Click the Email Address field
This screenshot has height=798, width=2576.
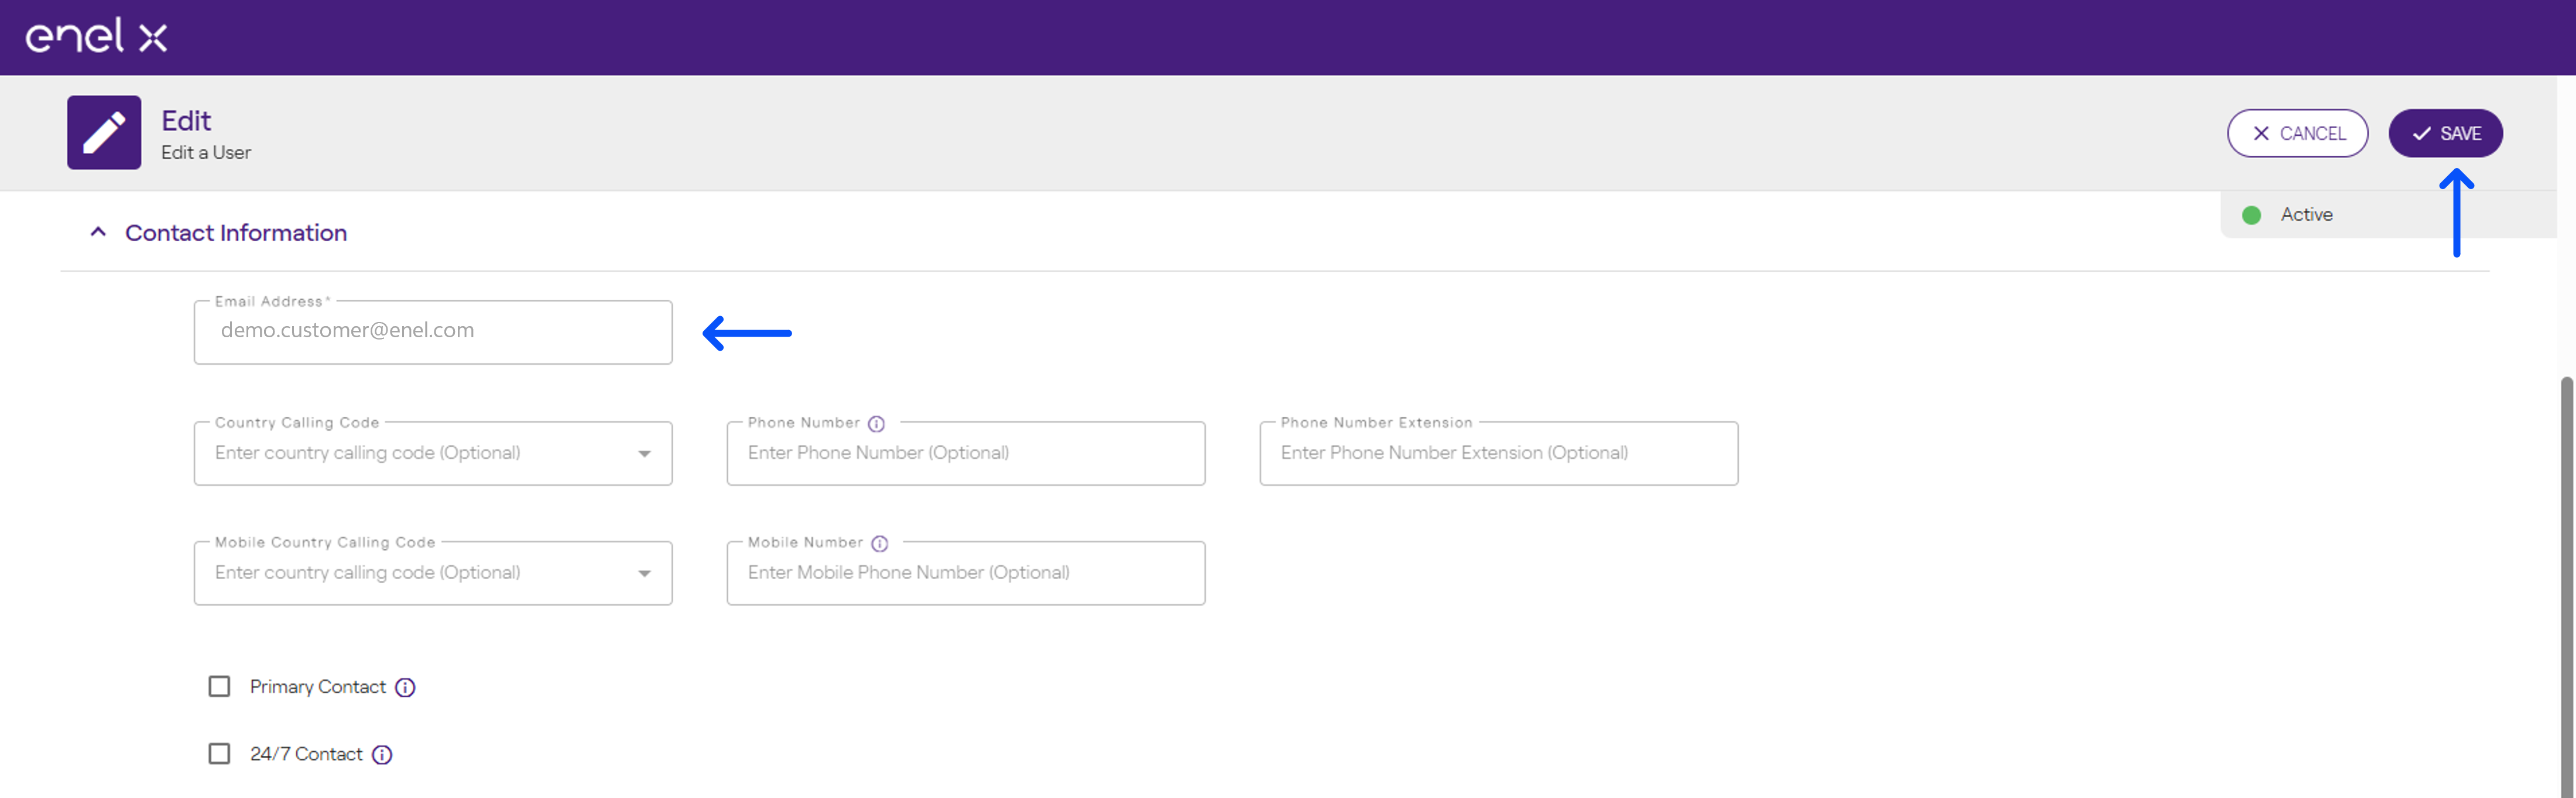click(x=433, y=333)
